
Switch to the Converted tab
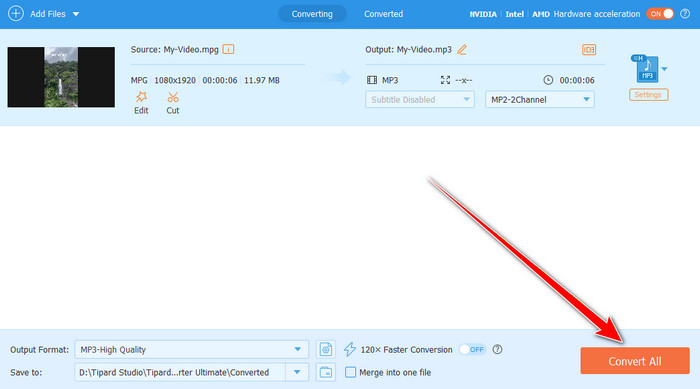pos(383,14)
